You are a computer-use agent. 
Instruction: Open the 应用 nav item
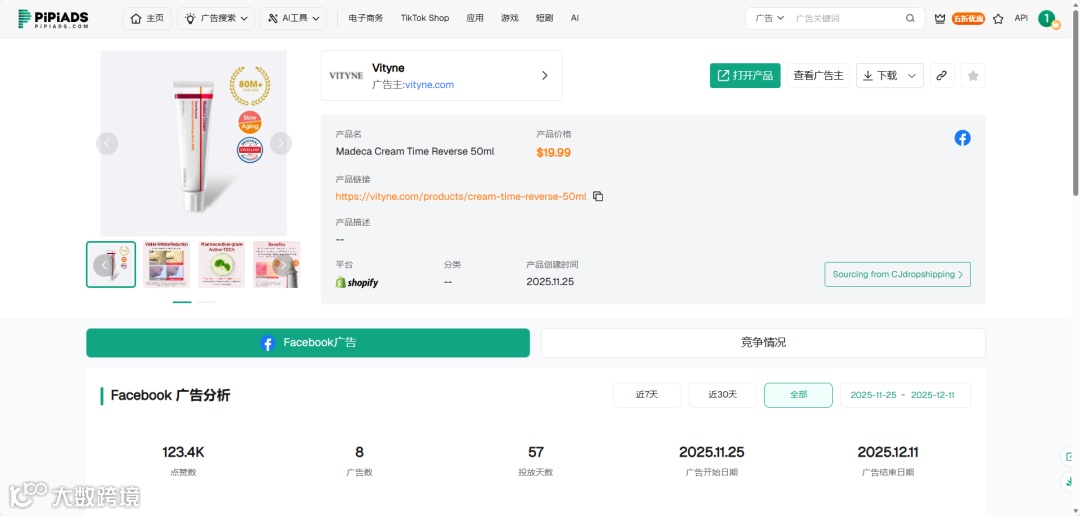475,19
